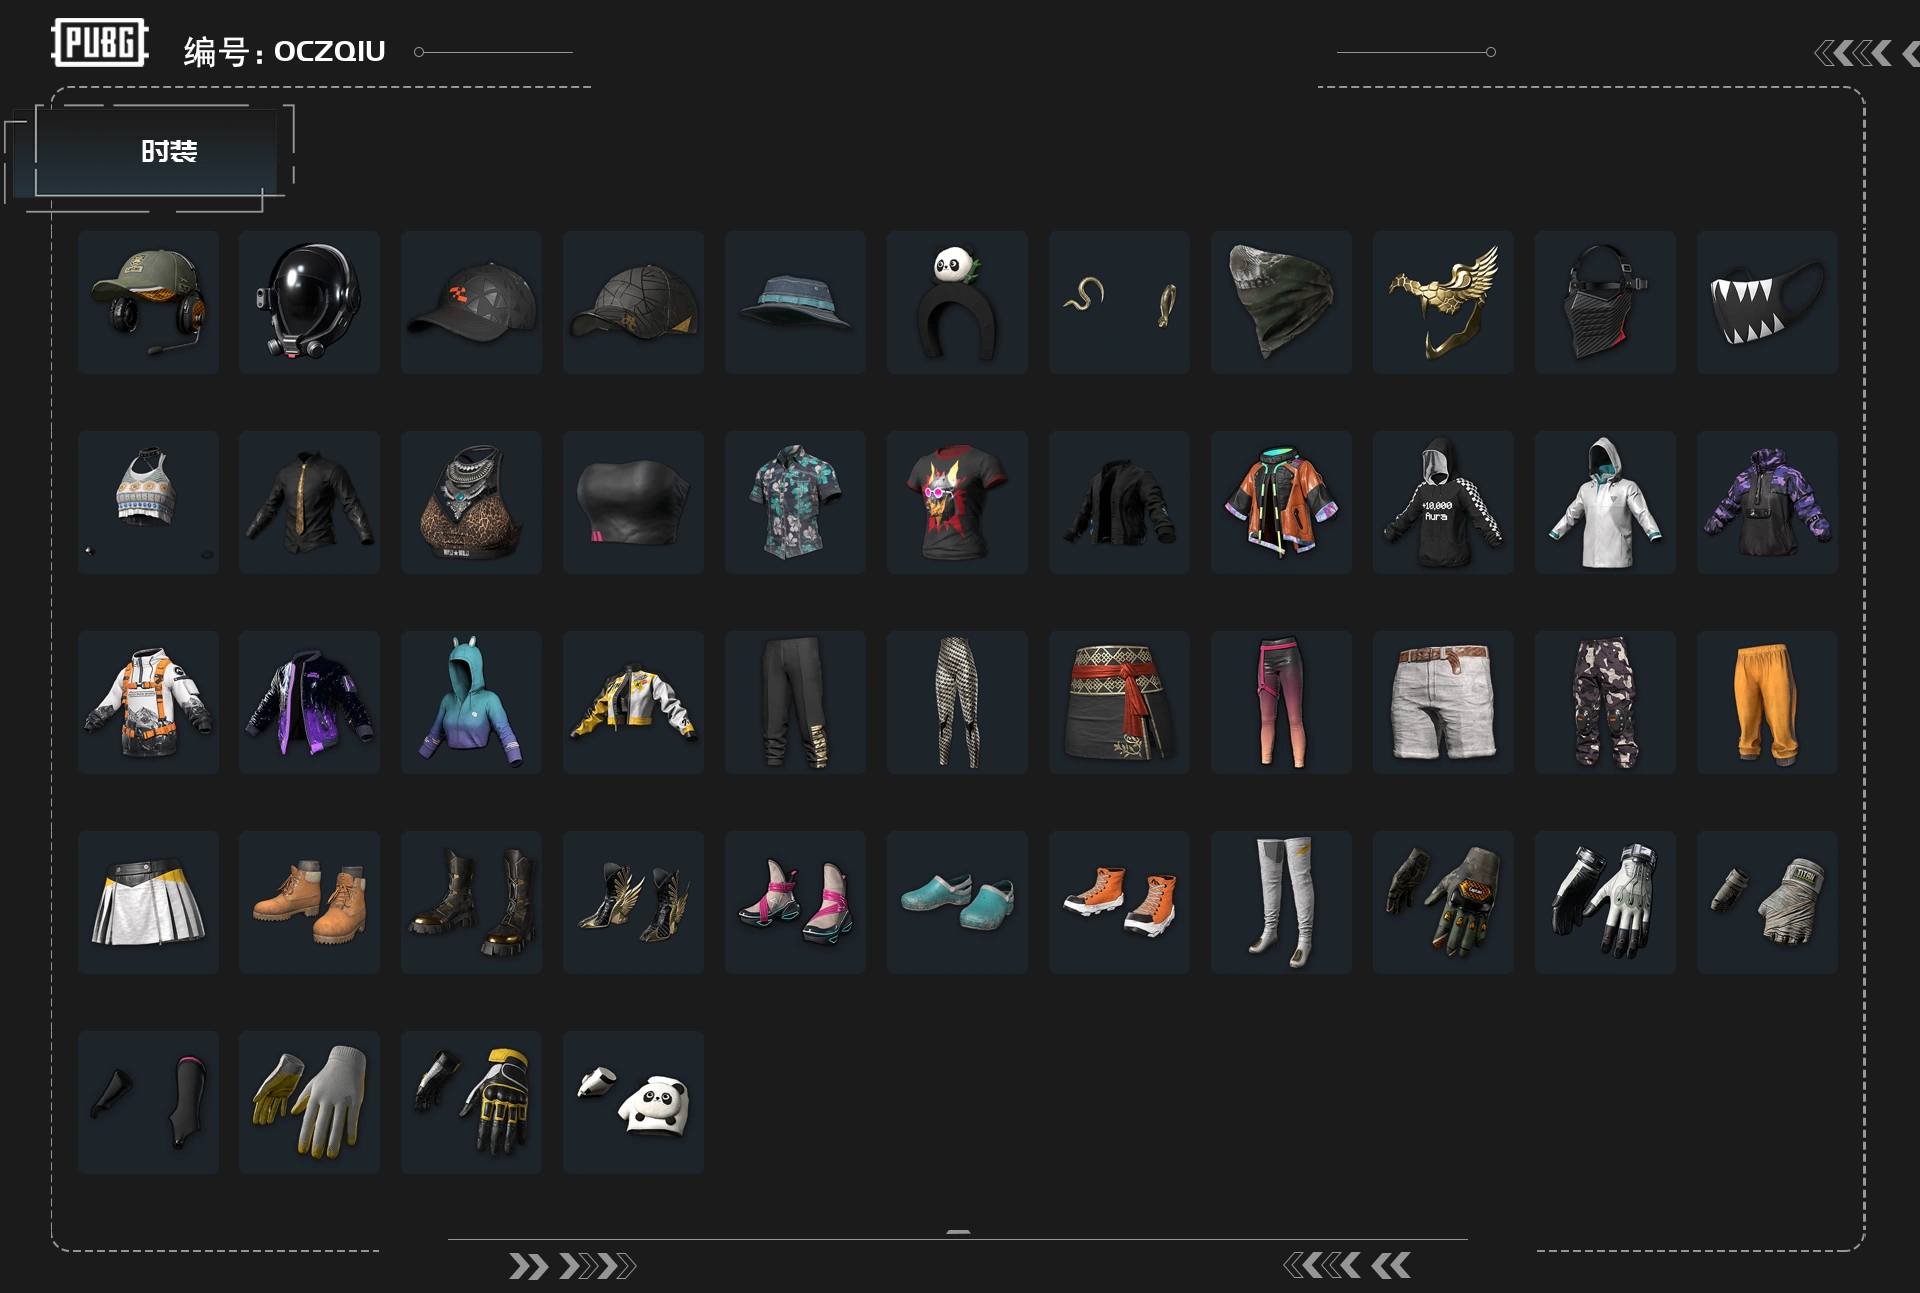1920x1293 pixels.
Task: Choose the black t-shirt with cat graphic
Action: 958,502
